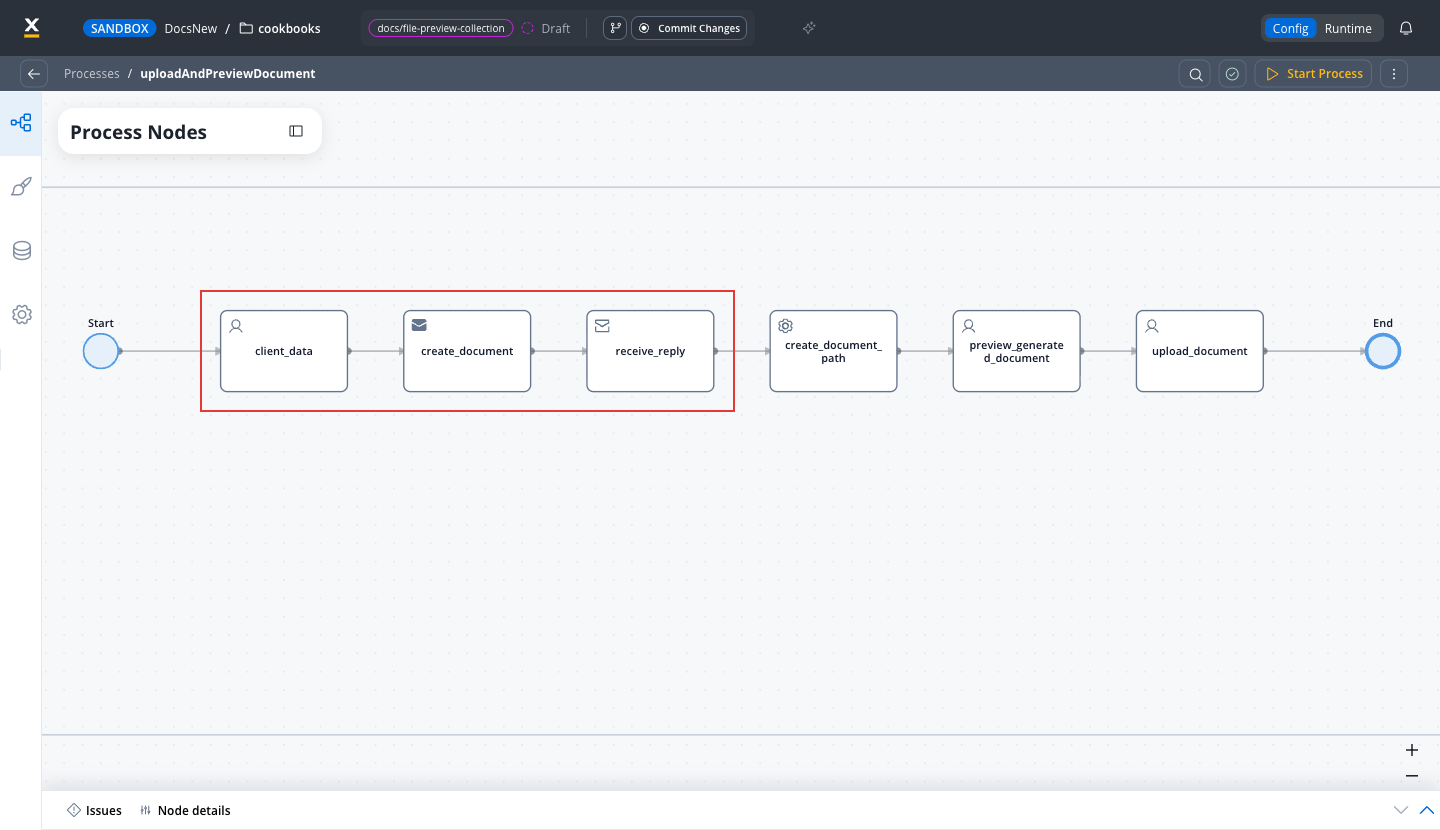Select the client_data user task node
This screenshot has width=1440, height=830.
[x=284, y=351]
